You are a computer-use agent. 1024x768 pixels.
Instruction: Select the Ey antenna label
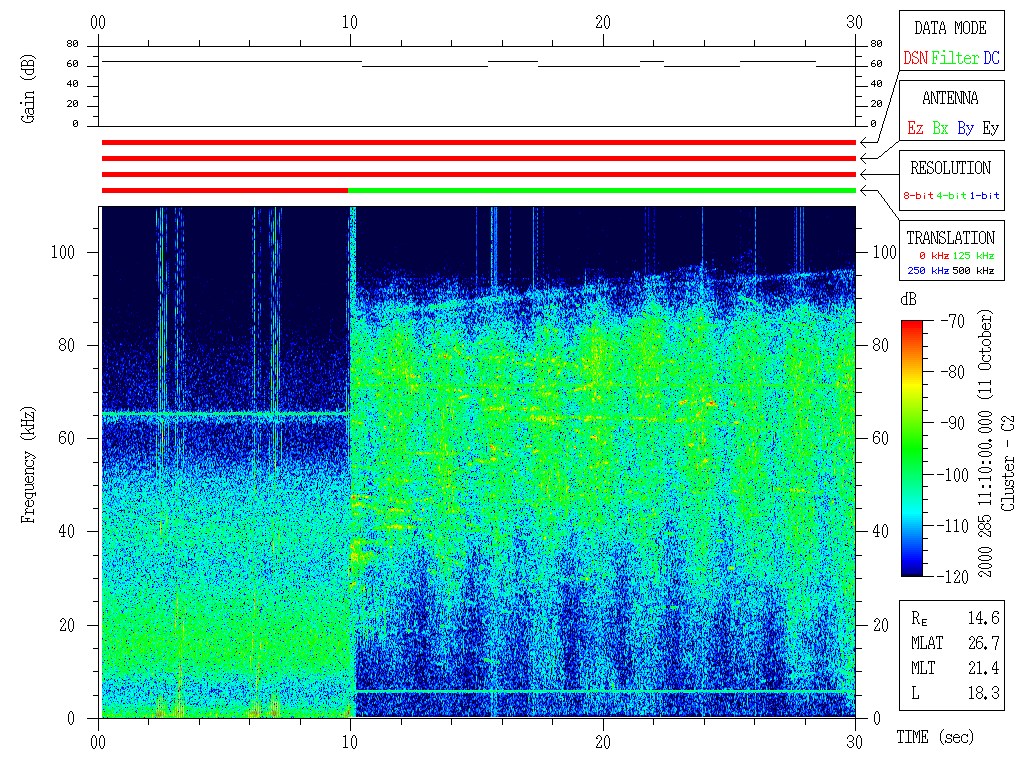tap(990, 128)
